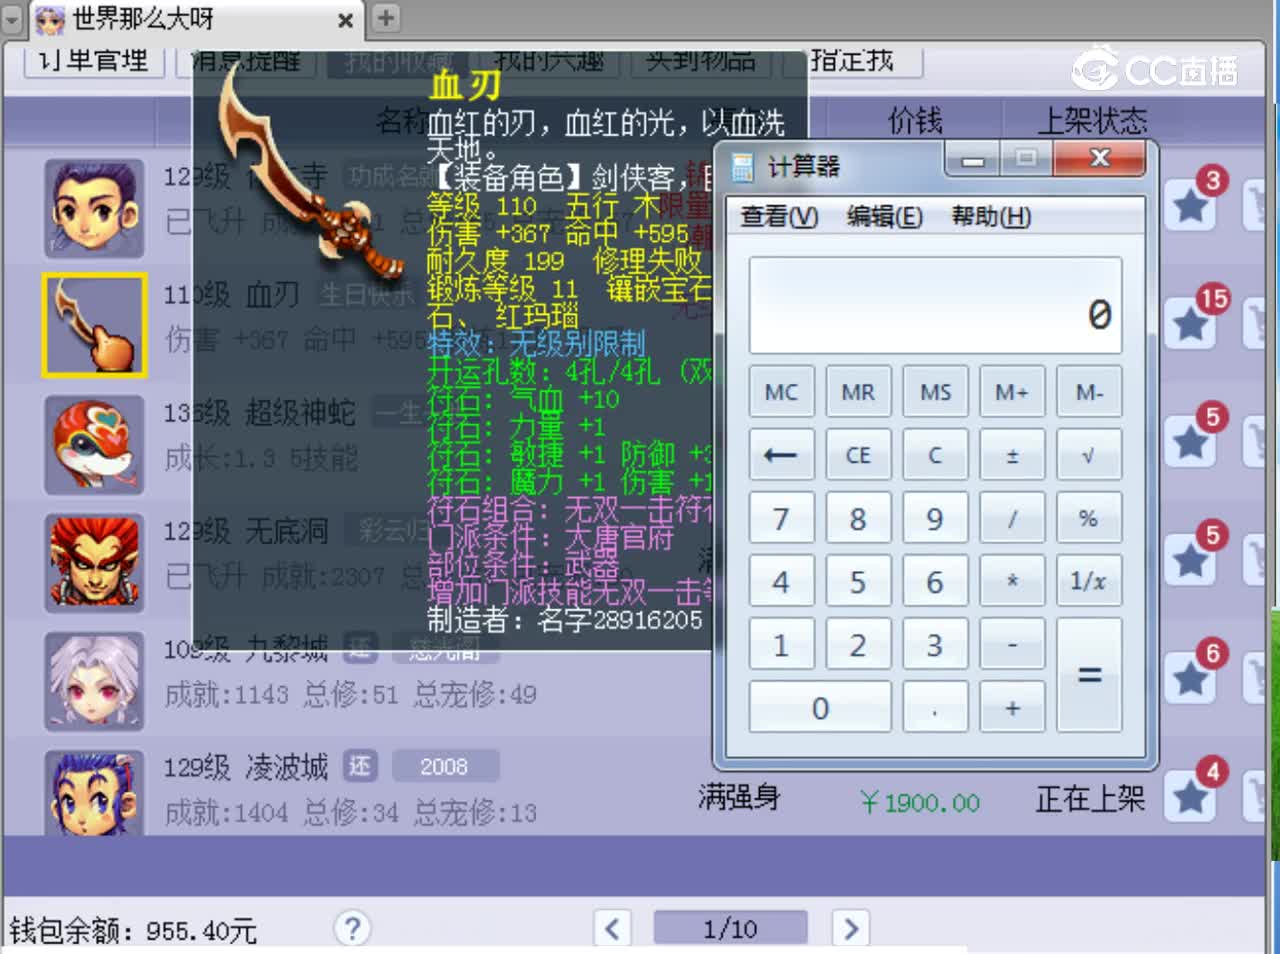Select the 超级神蛇 pet avatar
1280x954 pixels.
pyautogui.click(x=94, y=445)
